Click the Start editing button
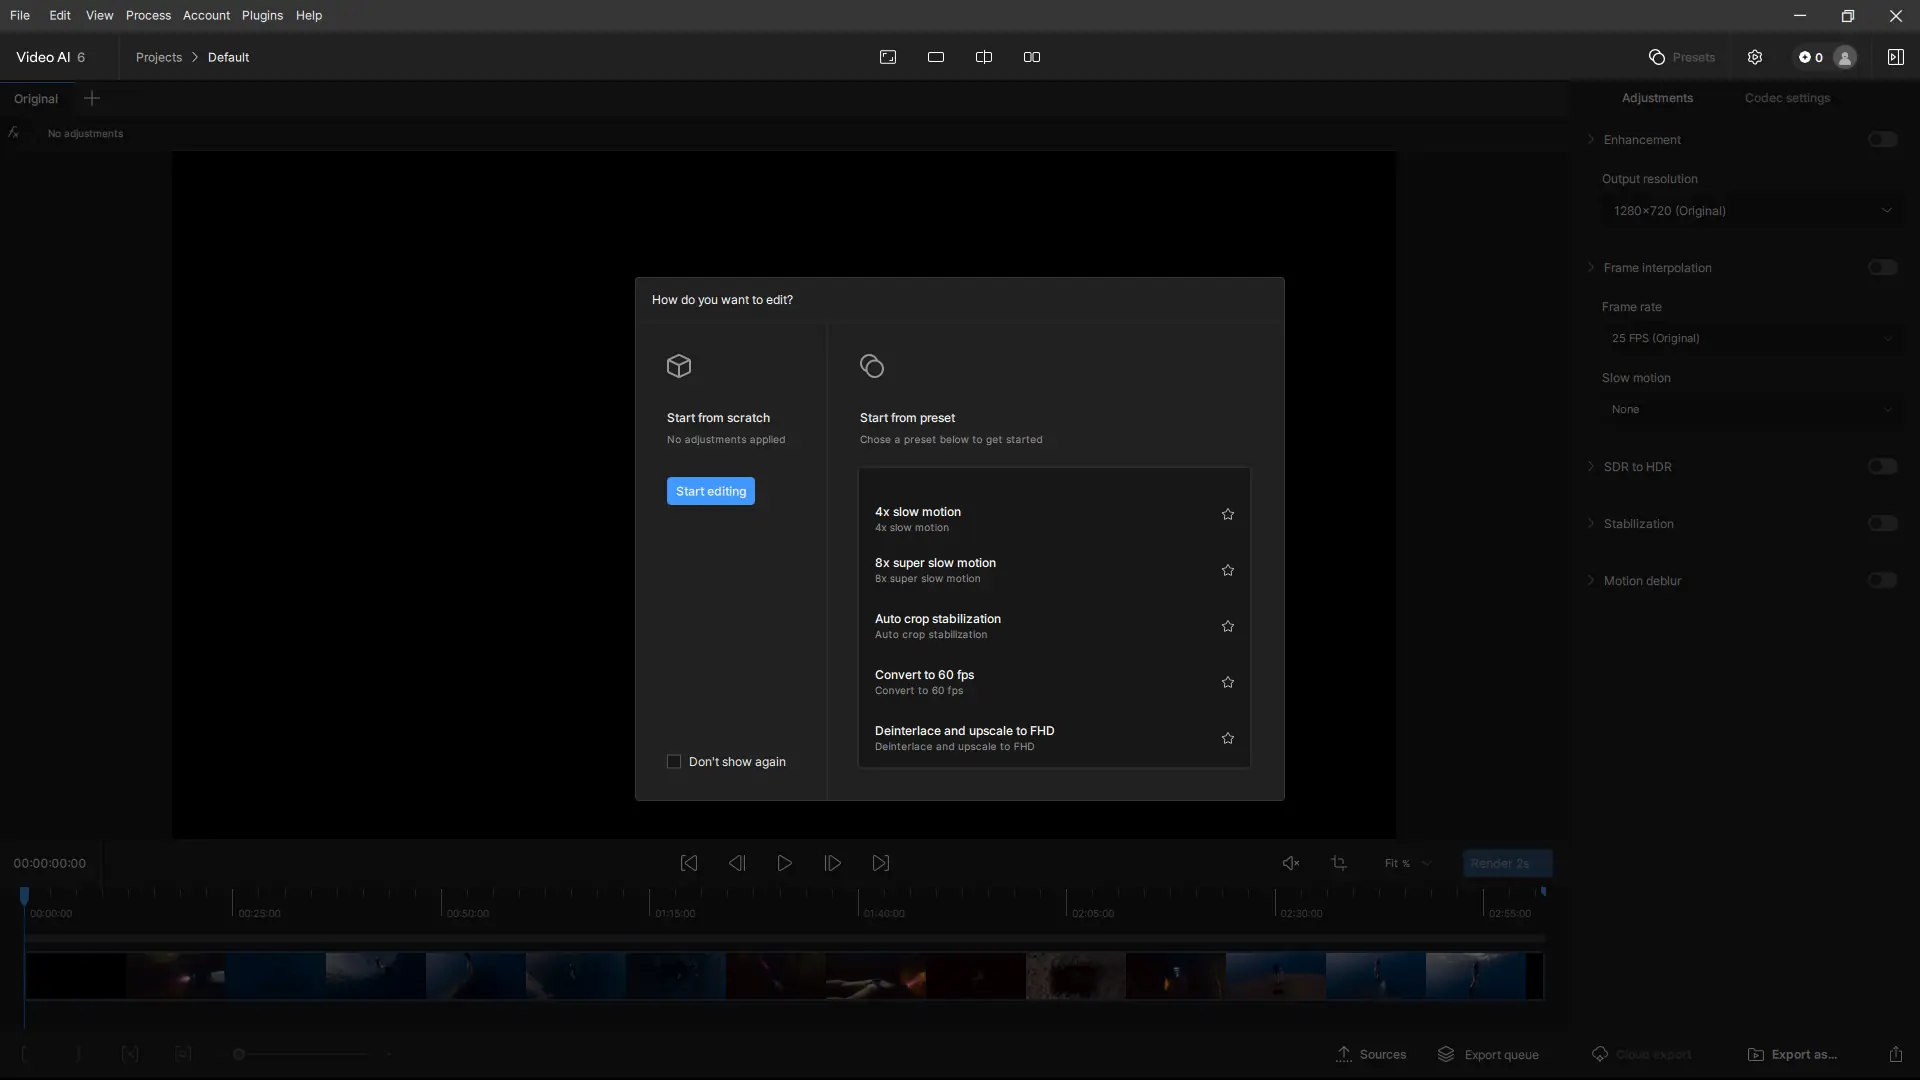Screen dimensions: 1920x1080 pyautogui.click(x=710, y=490)
